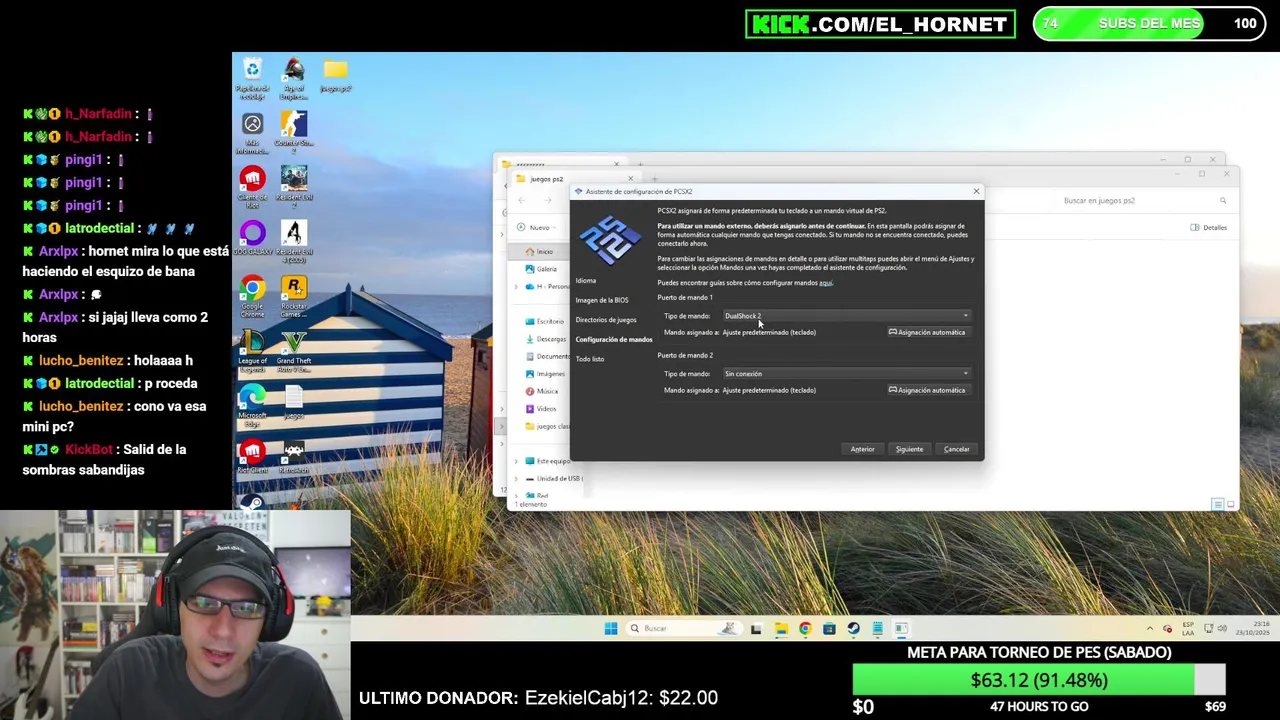
Task: Open Galería in Explorer sidebar
Action: [540, 269]
